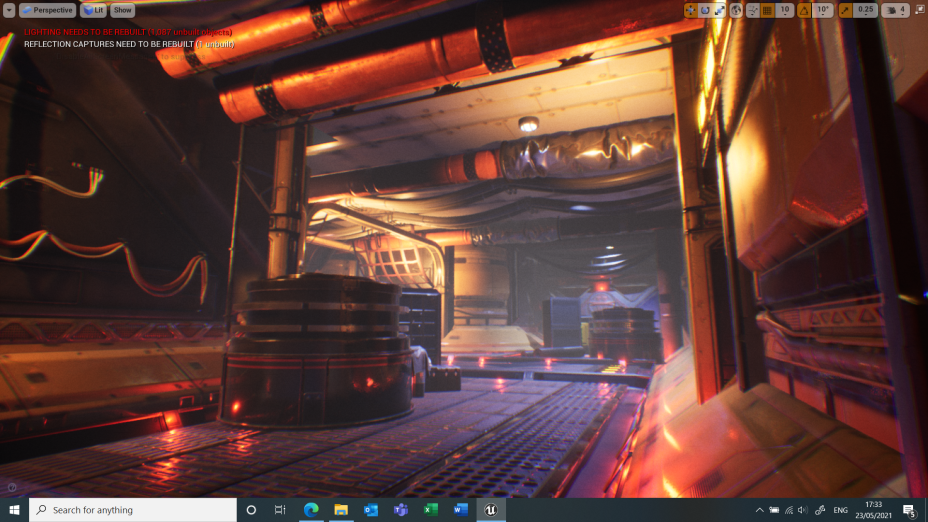The width and height of the screenshot is (928, 522).
Task: Open clock and calendar 17:33
Action: click(874, 510)
